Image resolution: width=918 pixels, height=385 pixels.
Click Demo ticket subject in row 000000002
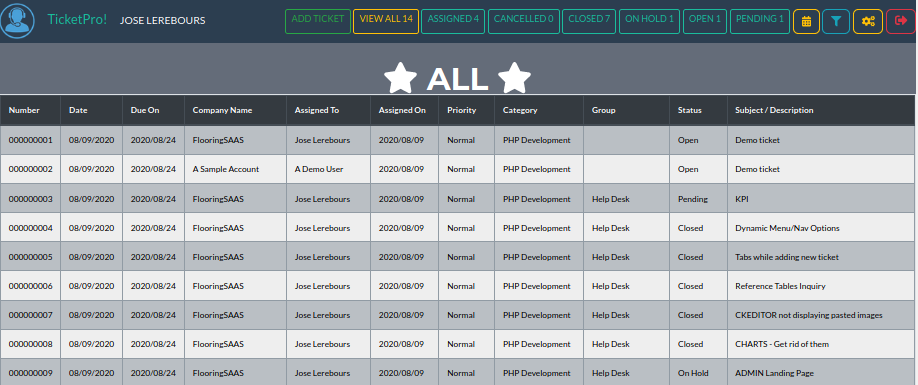pos(758,169)
